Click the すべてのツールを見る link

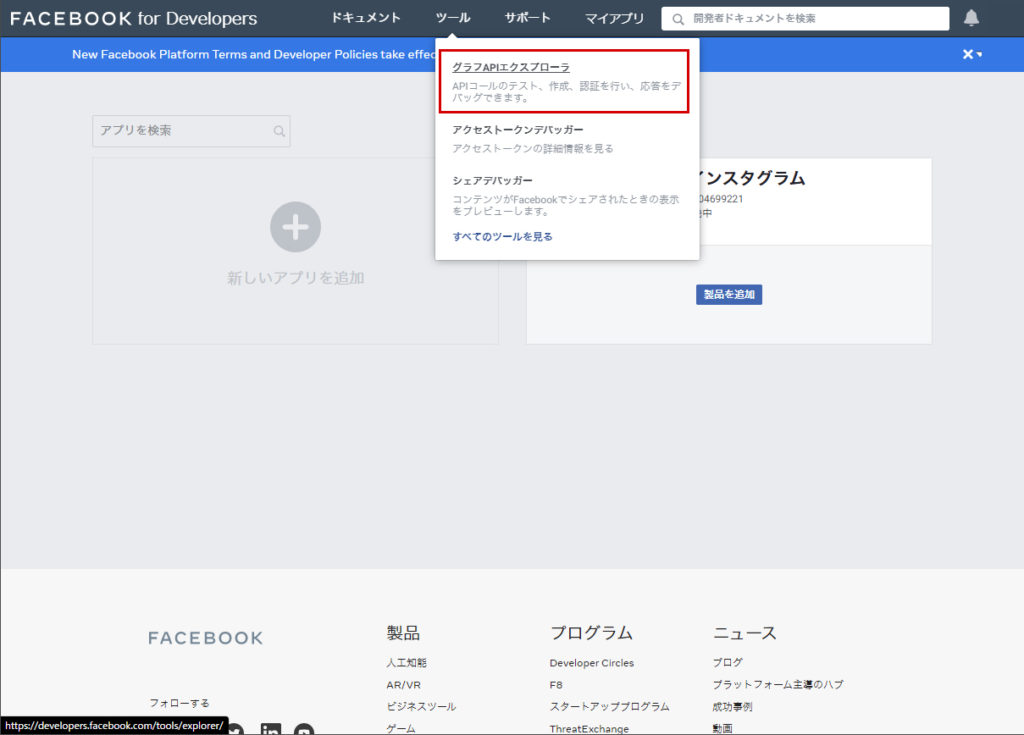pyautogui.click(x=502, y=237)
